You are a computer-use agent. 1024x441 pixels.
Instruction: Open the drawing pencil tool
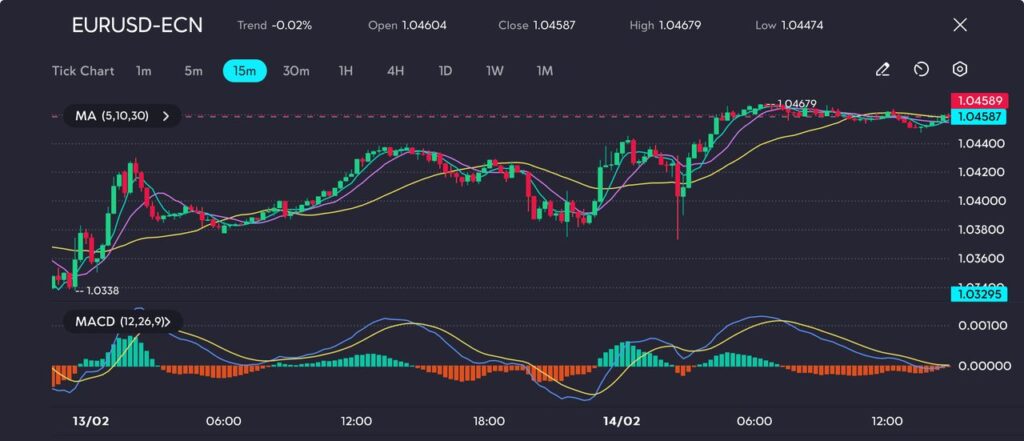point(882,69)
